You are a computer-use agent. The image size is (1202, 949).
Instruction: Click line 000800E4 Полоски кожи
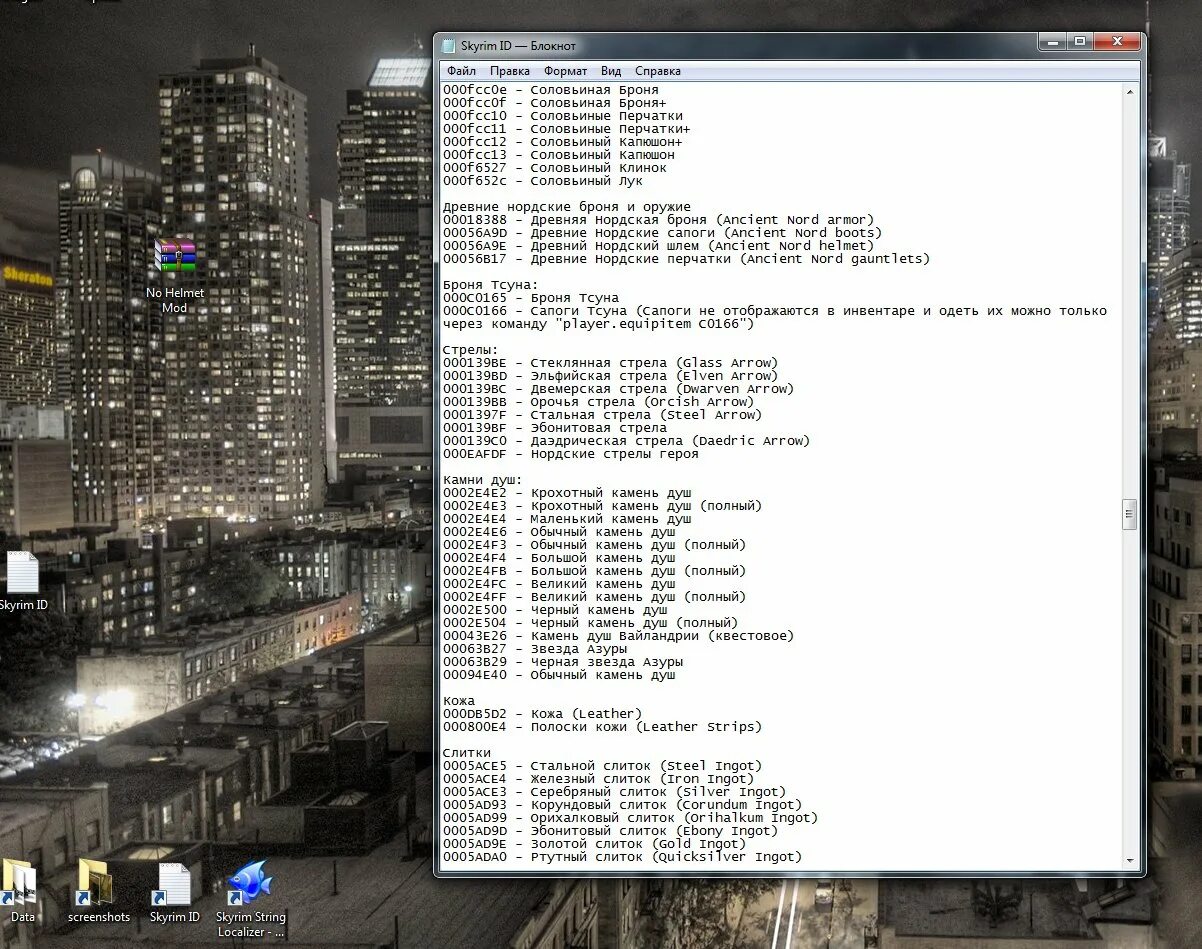point(603,727)
